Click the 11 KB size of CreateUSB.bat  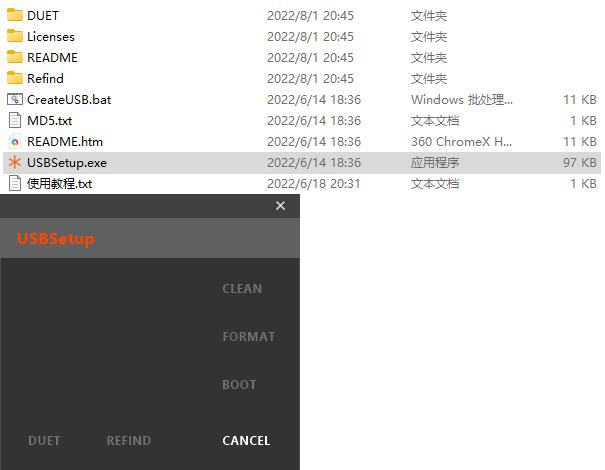click(580, 100)
